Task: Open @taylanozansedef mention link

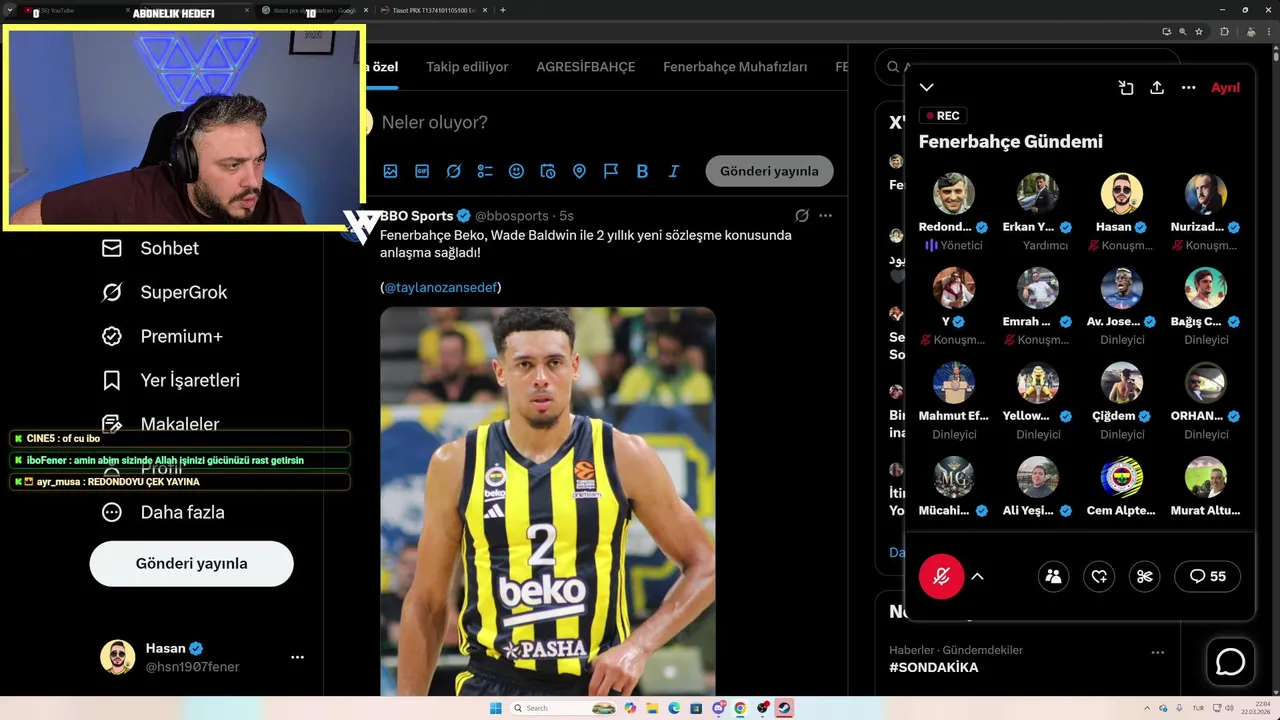Action: coord(441,287)
